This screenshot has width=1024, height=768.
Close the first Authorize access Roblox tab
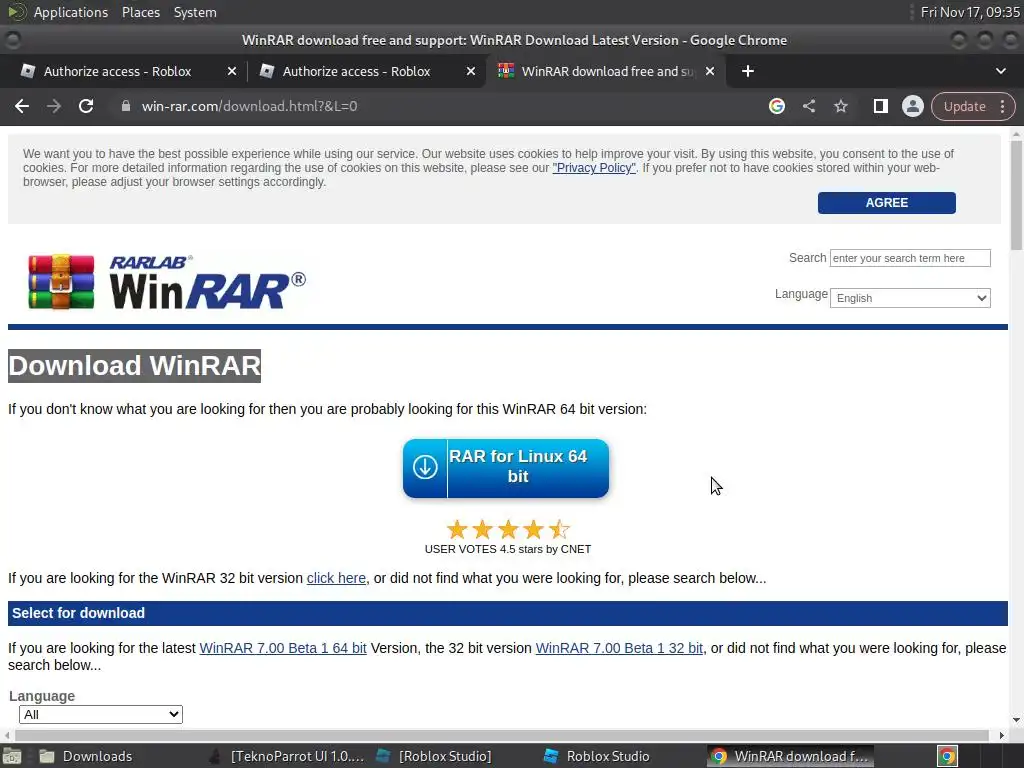(x=232, y=71)
